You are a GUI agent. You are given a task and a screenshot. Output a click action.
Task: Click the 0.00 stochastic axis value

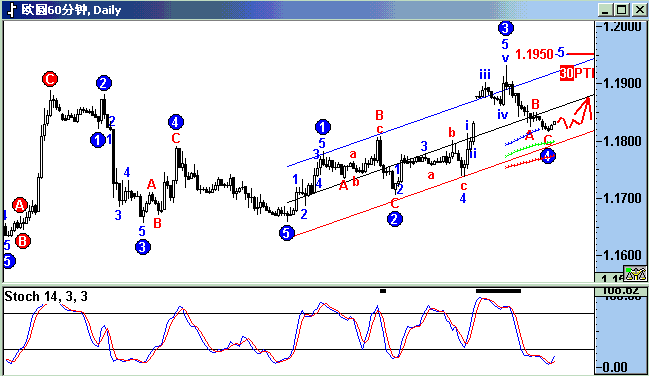614,367
